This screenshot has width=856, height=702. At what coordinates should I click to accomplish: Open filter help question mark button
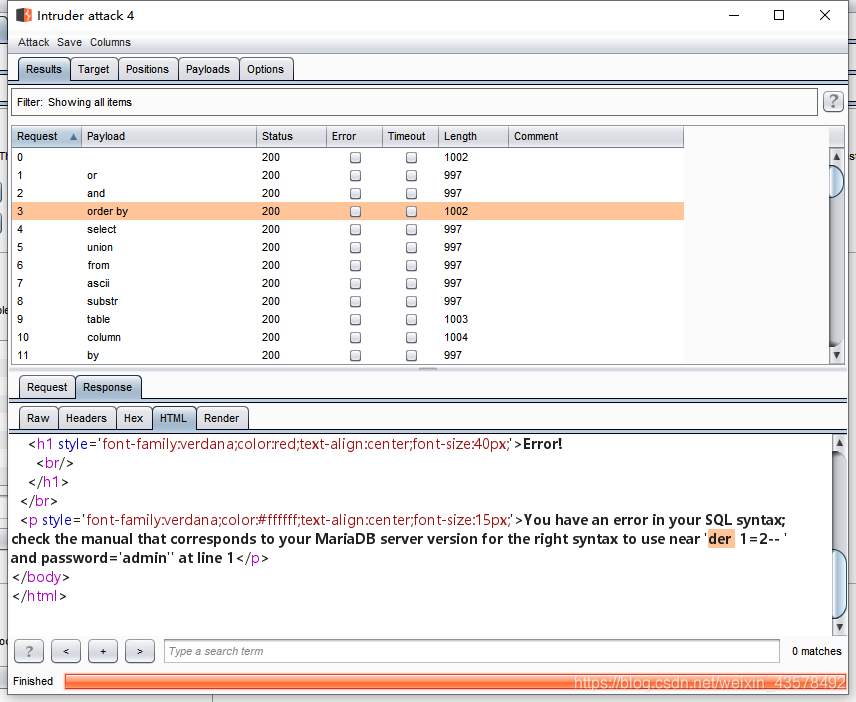833,102
